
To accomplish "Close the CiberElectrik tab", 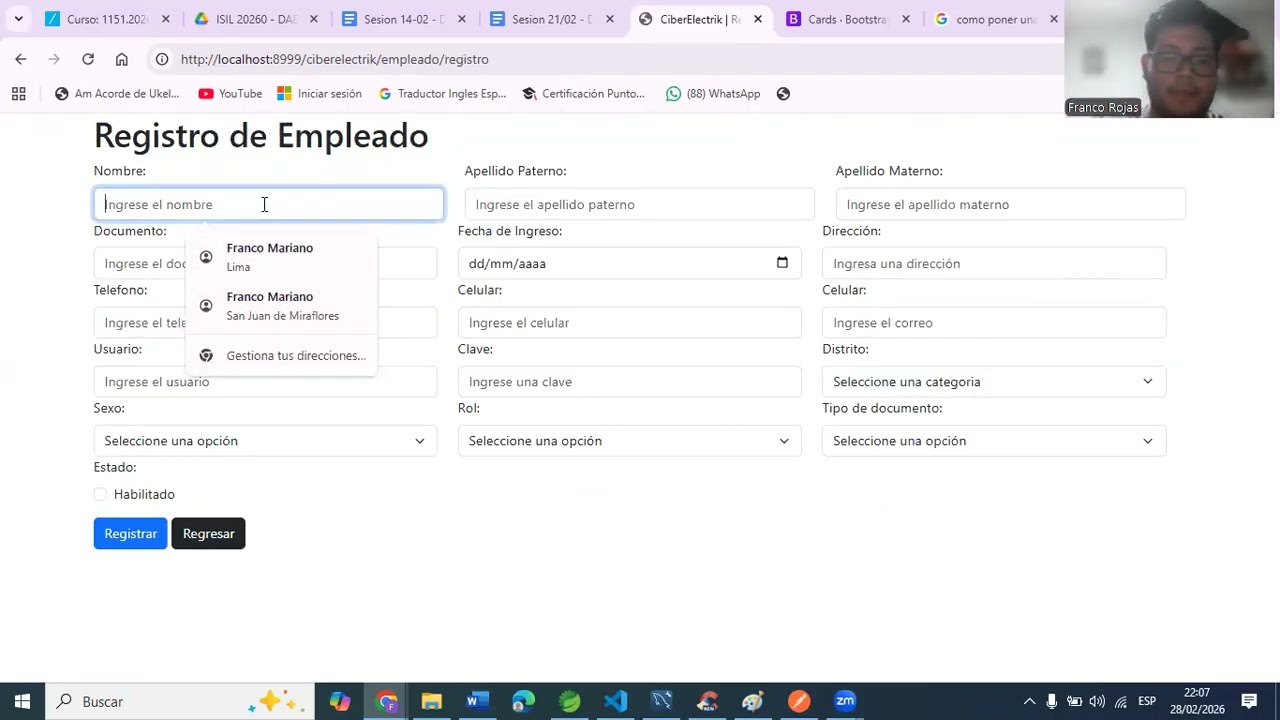I will coord(758,19).
